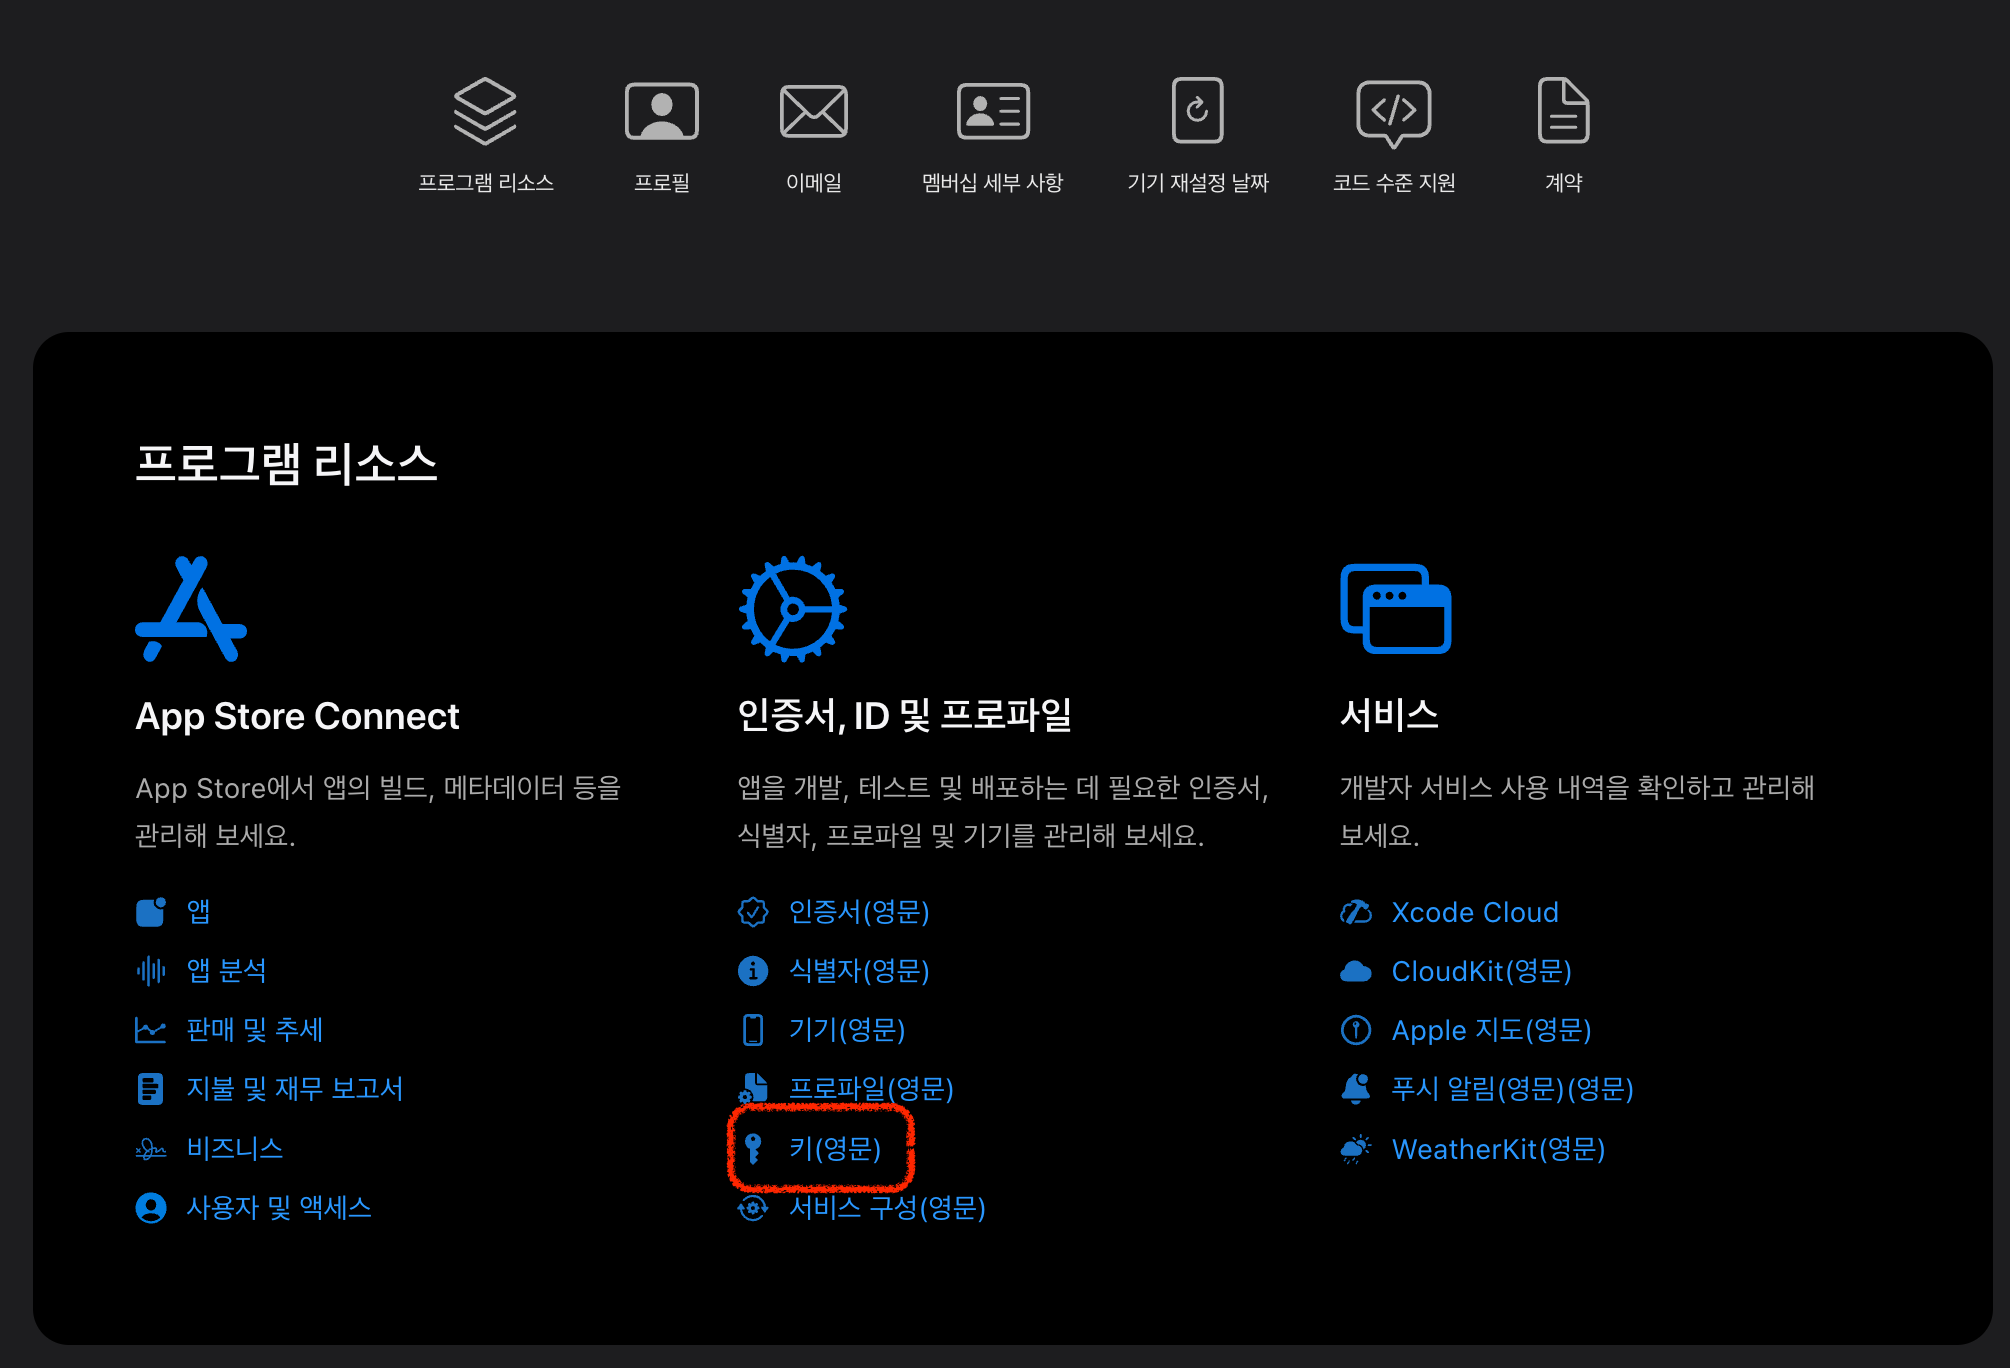2010x1368 pixels.
Task: Click the 프로그램 리소스 stacked layers icon
Action: tap(485, 111)
